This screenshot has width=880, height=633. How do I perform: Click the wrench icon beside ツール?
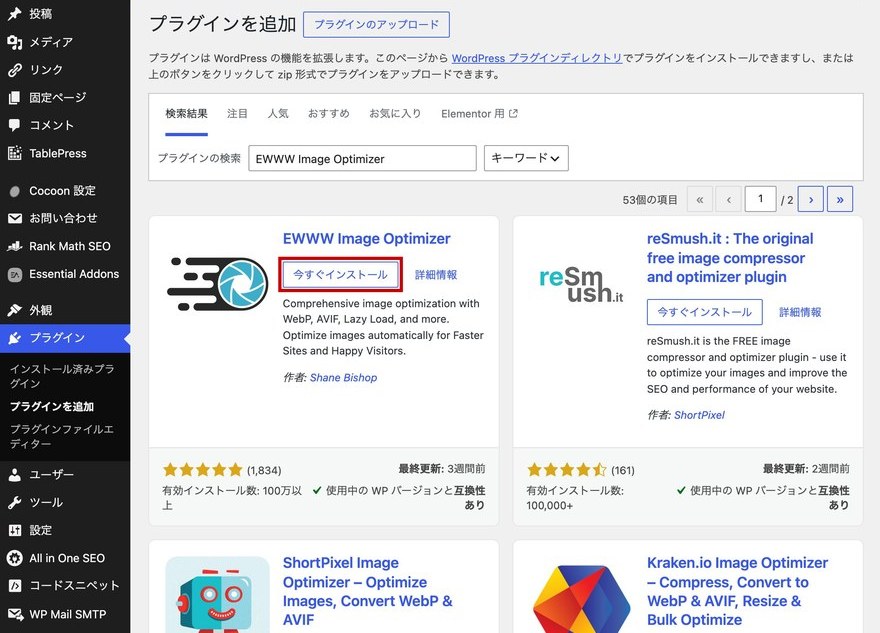(x=15, y=502)
